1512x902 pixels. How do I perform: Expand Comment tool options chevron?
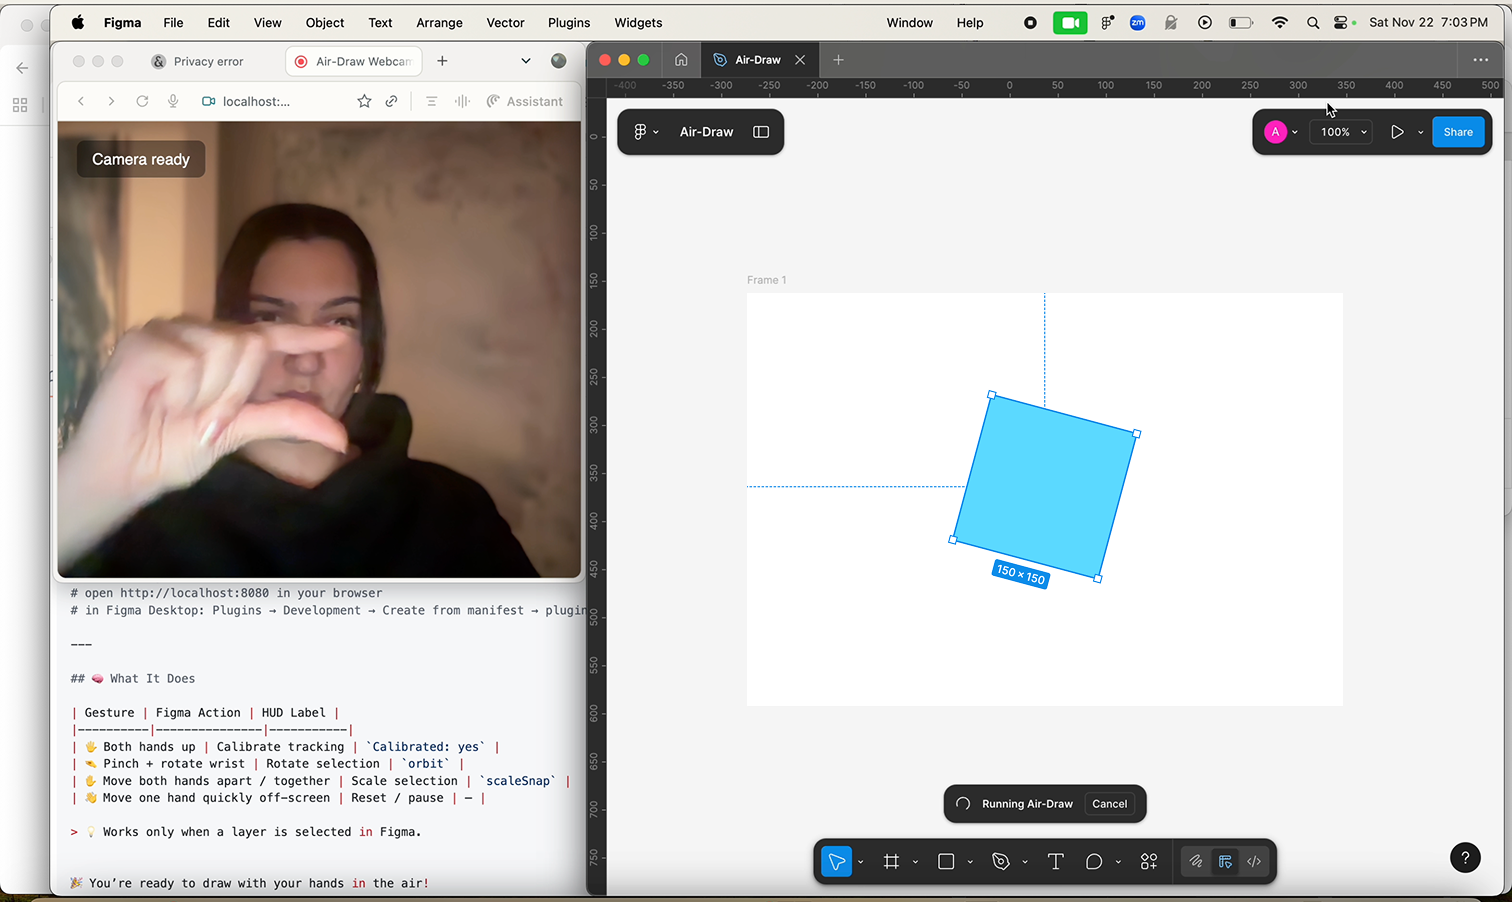[1118, 862]
